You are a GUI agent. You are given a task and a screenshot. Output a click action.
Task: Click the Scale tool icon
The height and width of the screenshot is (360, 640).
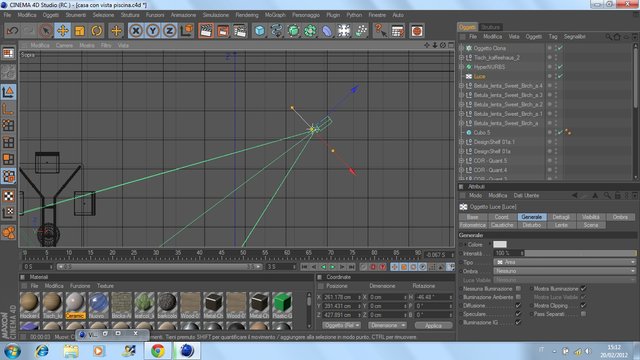(x=80, y=31)
